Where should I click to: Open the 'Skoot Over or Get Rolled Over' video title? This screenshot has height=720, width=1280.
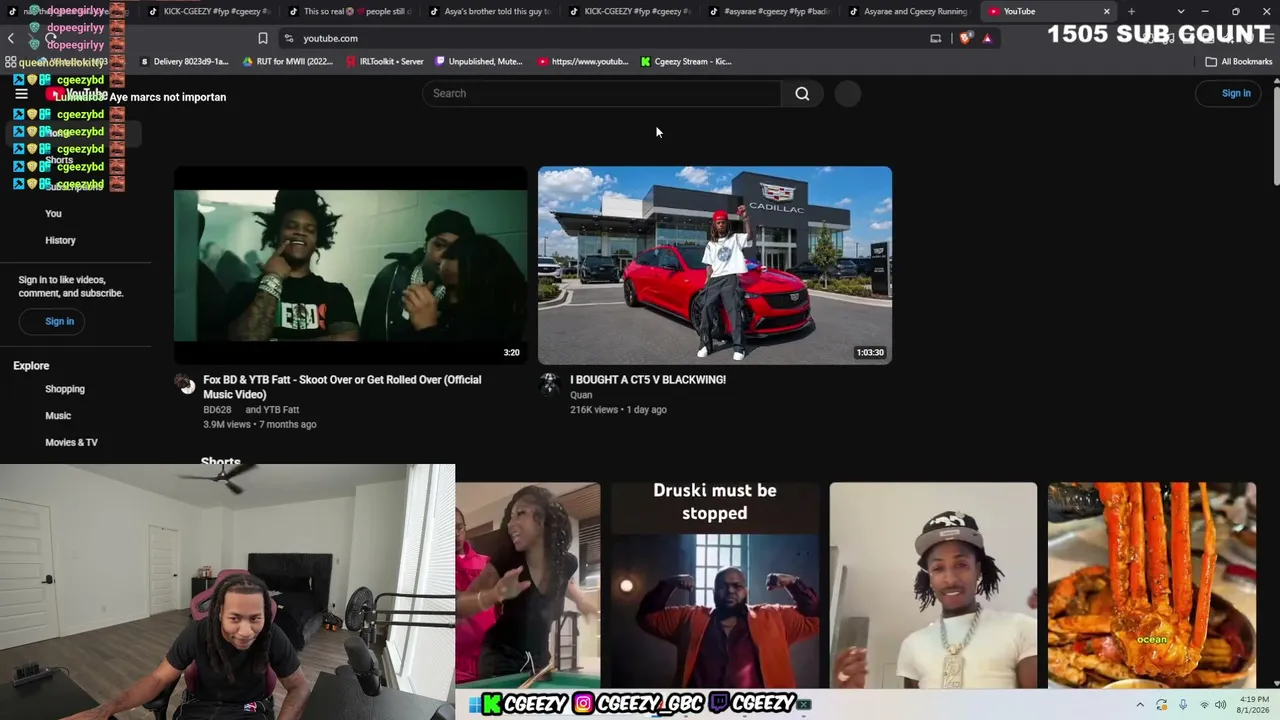[x=342, y=387]
